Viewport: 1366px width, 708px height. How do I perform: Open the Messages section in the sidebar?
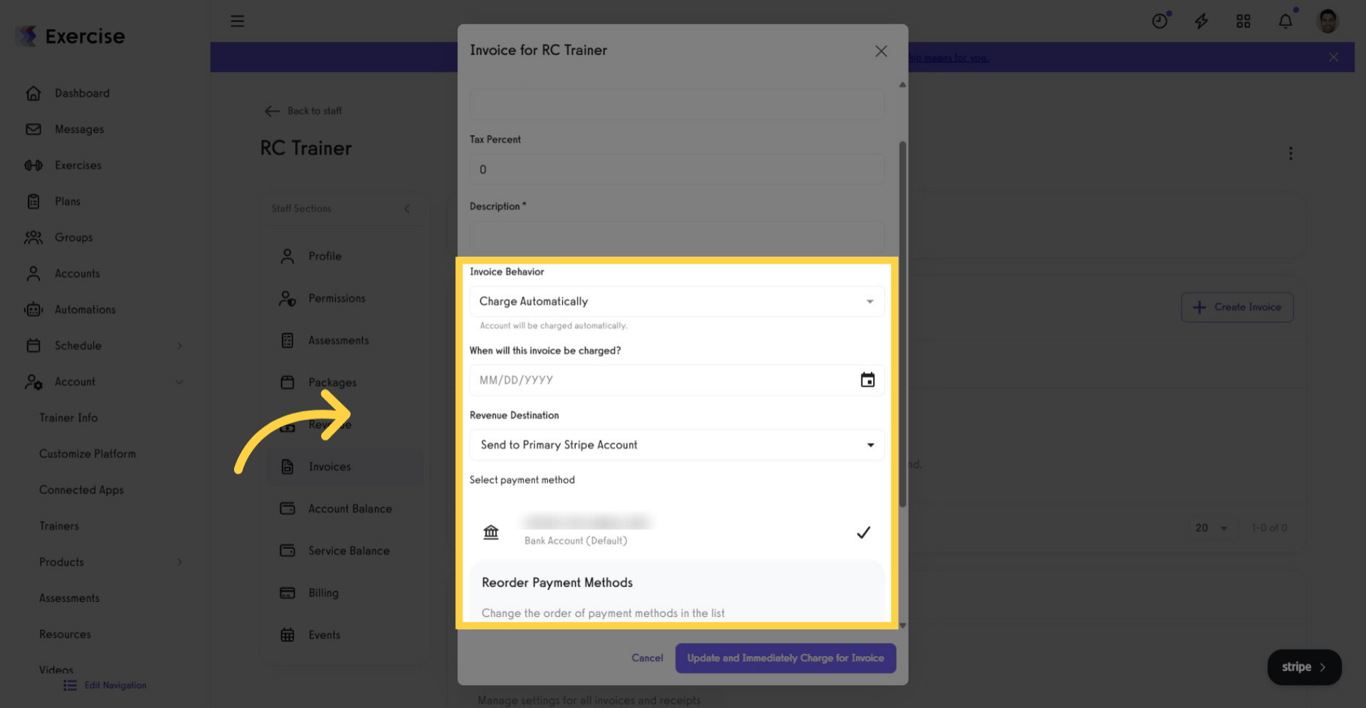(77, 129)
